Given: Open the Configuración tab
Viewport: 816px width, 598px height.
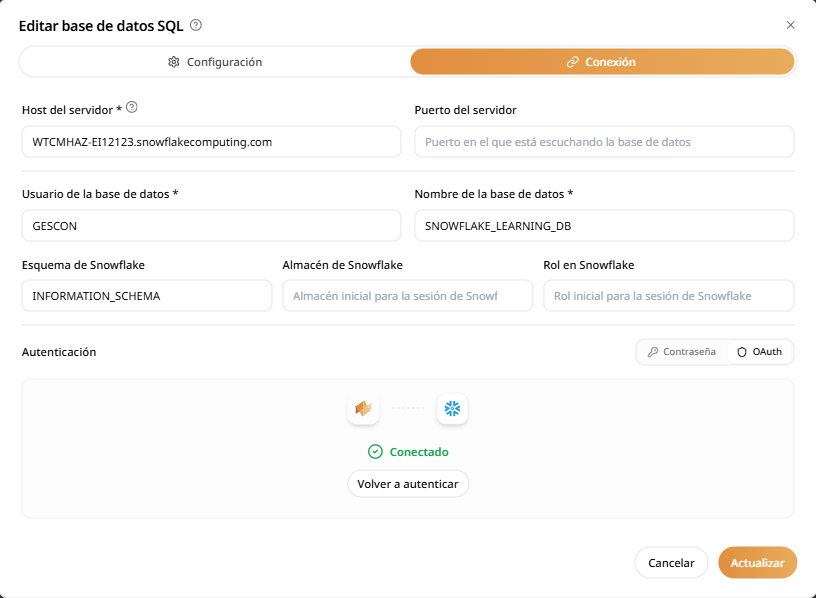Looking at the screenshot, I should 214,62.
